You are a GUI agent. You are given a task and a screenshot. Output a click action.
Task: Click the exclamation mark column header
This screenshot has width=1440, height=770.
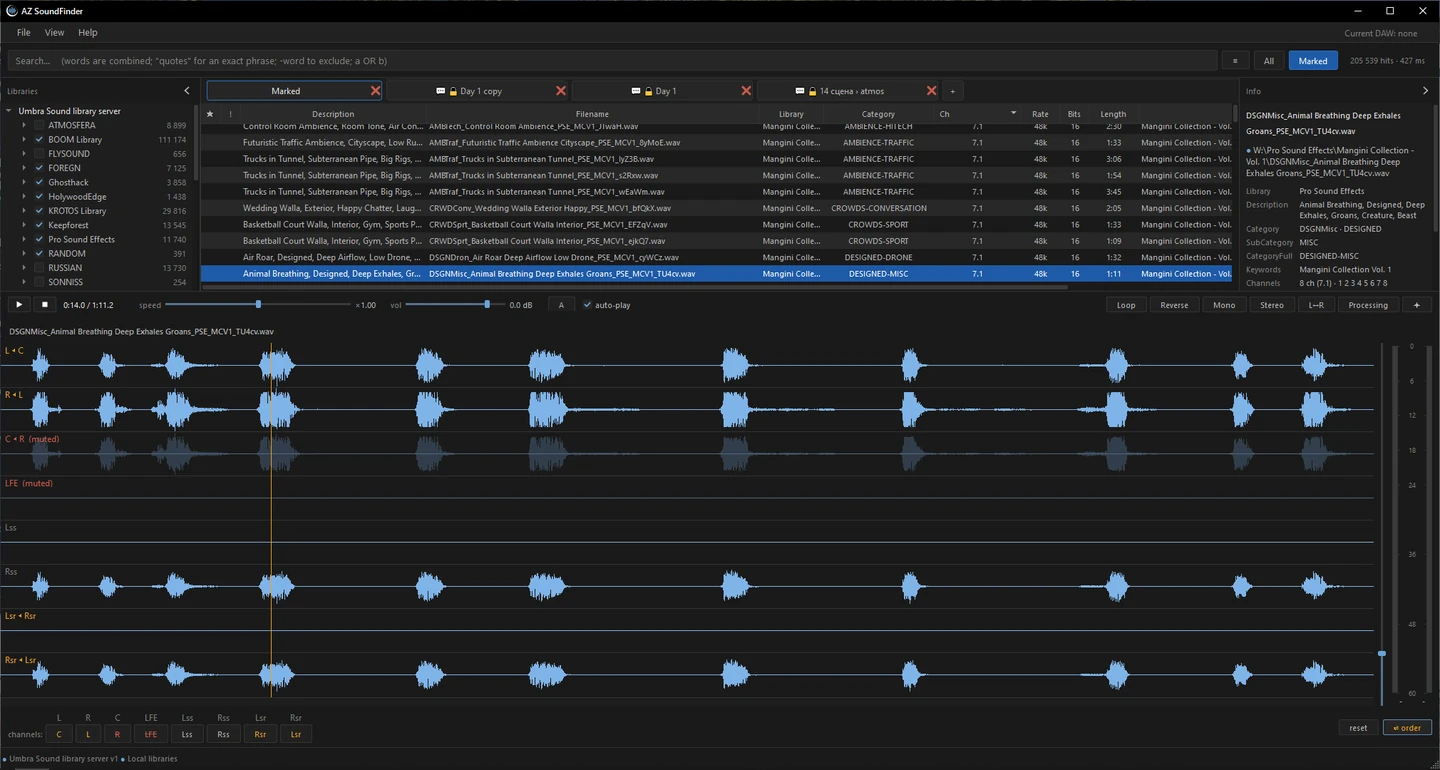tap(230, 114)
